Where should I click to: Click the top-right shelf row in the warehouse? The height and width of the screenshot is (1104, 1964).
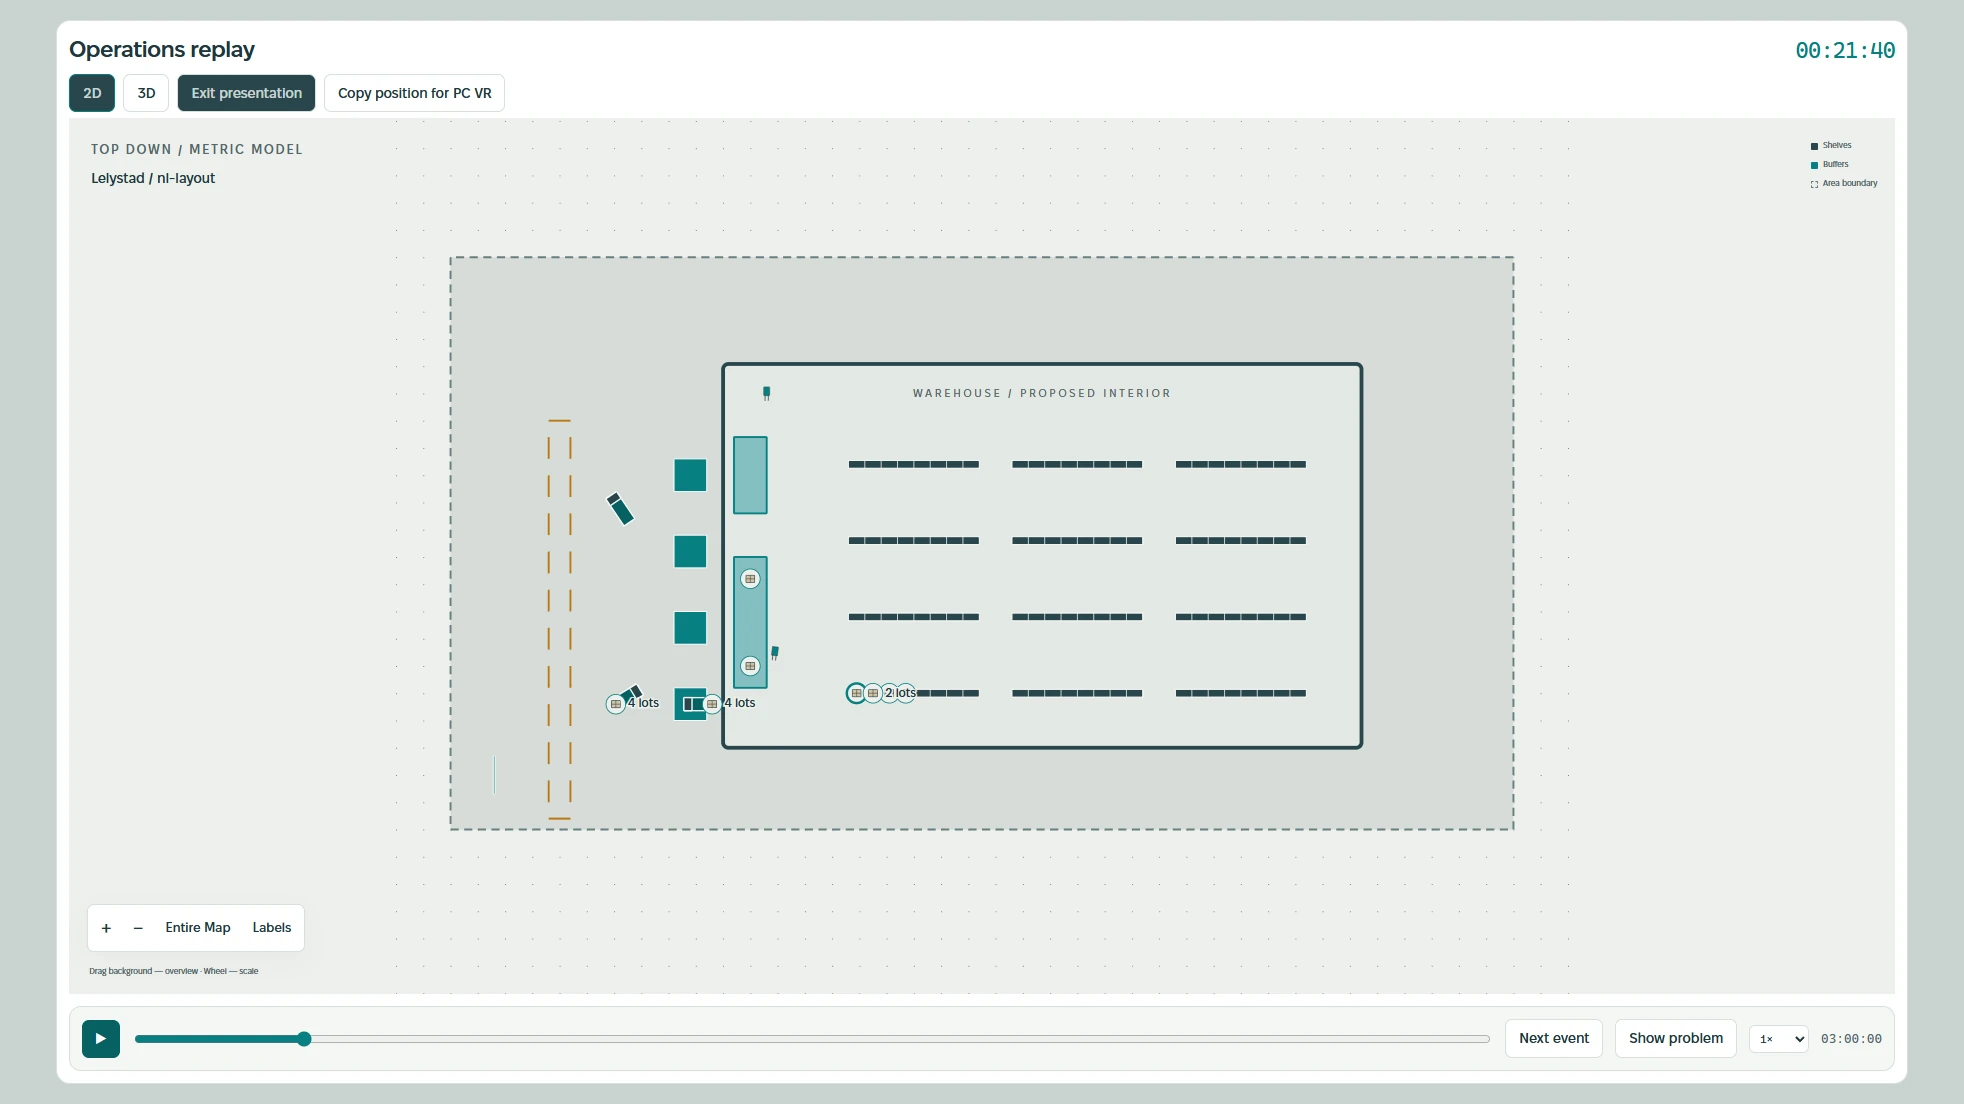coord(1240,464)
